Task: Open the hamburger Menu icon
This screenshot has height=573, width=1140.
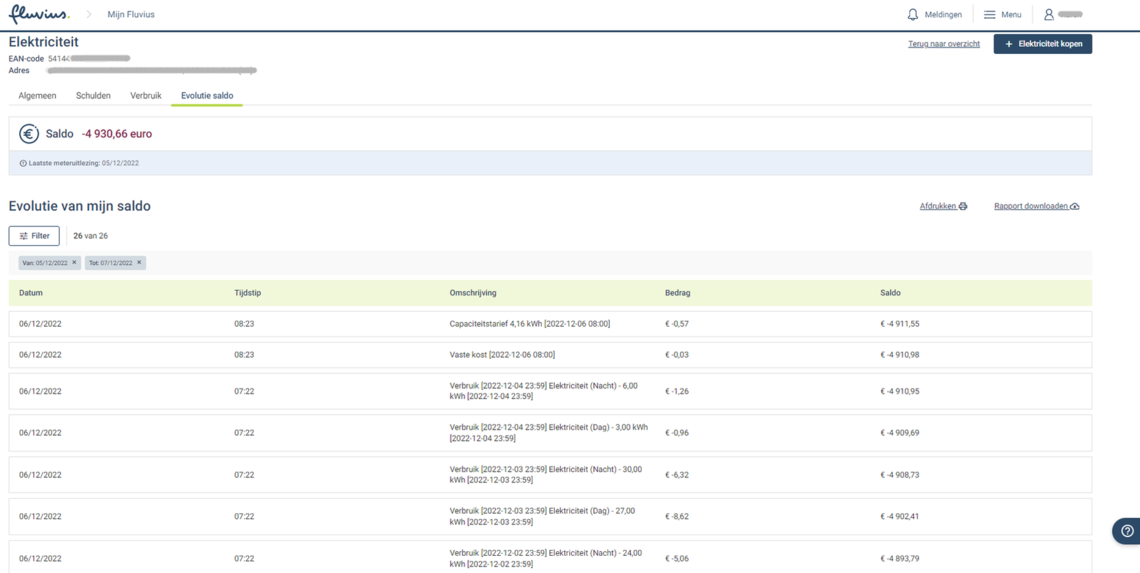Action: coord(990,15)
